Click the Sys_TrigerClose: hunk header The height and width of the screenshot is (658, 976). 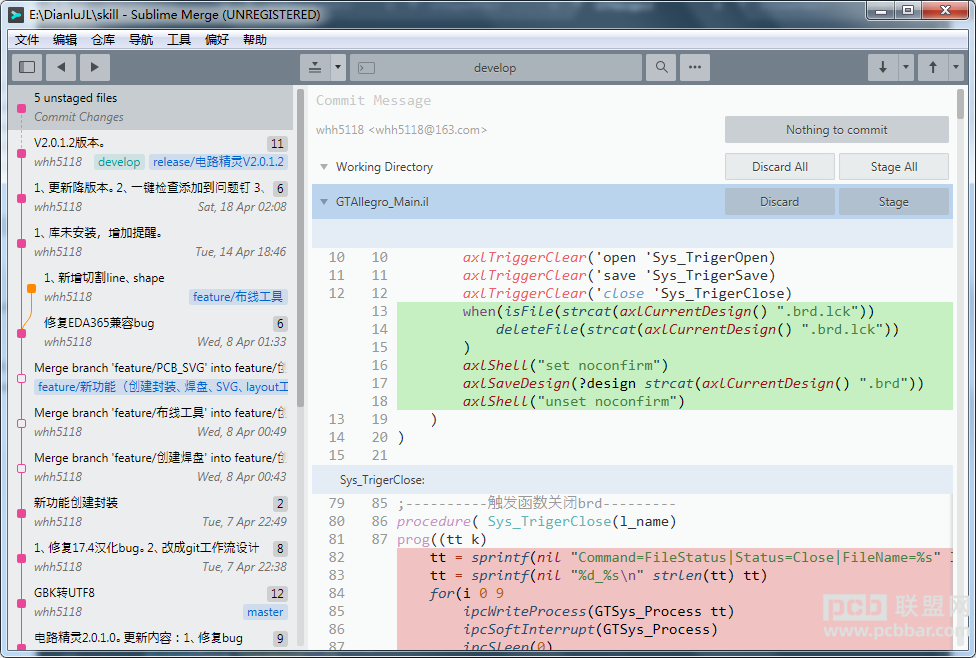[x=632, y=480]
